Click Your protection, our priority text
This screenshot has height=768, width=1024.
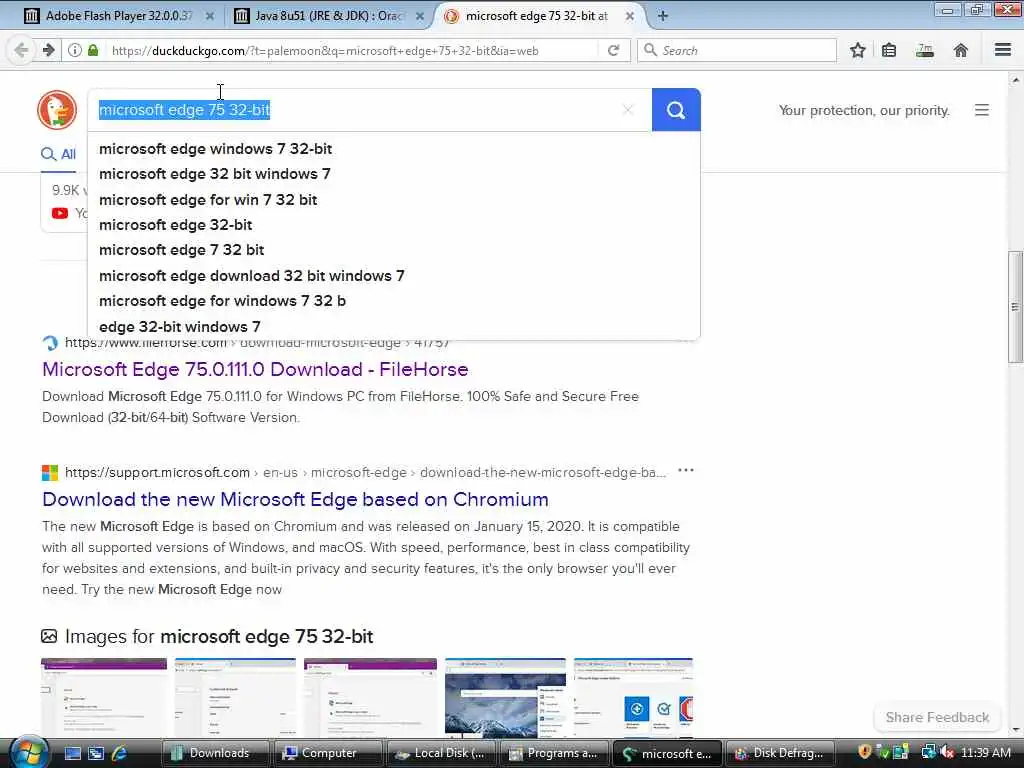pos(864,110)
